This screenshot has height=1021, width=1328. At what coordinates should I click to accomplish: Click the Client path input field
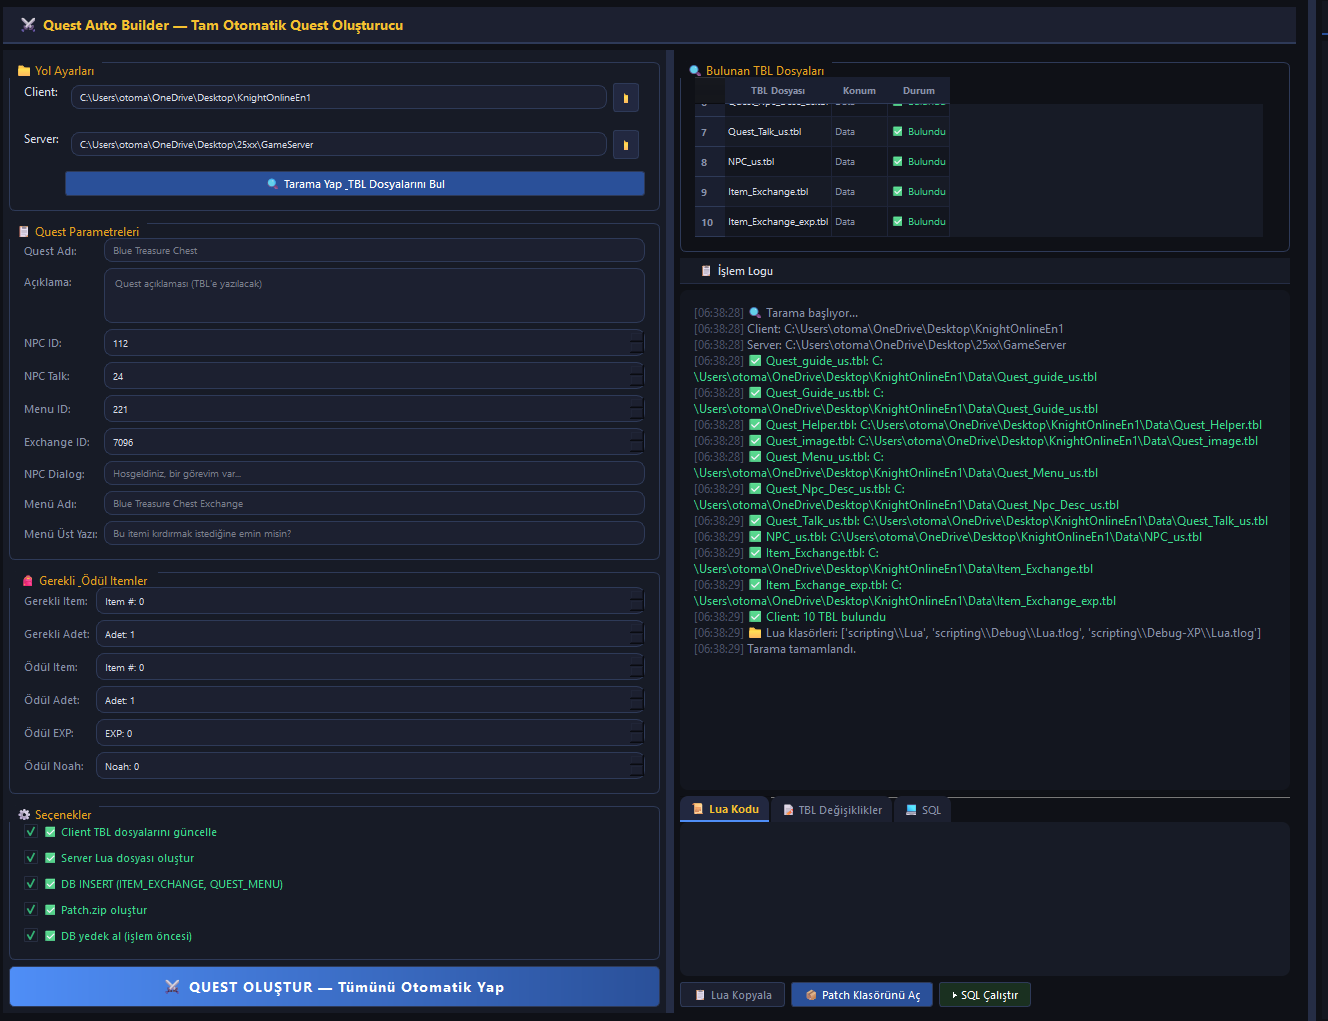pyautogui.click(x=339, y=98)
